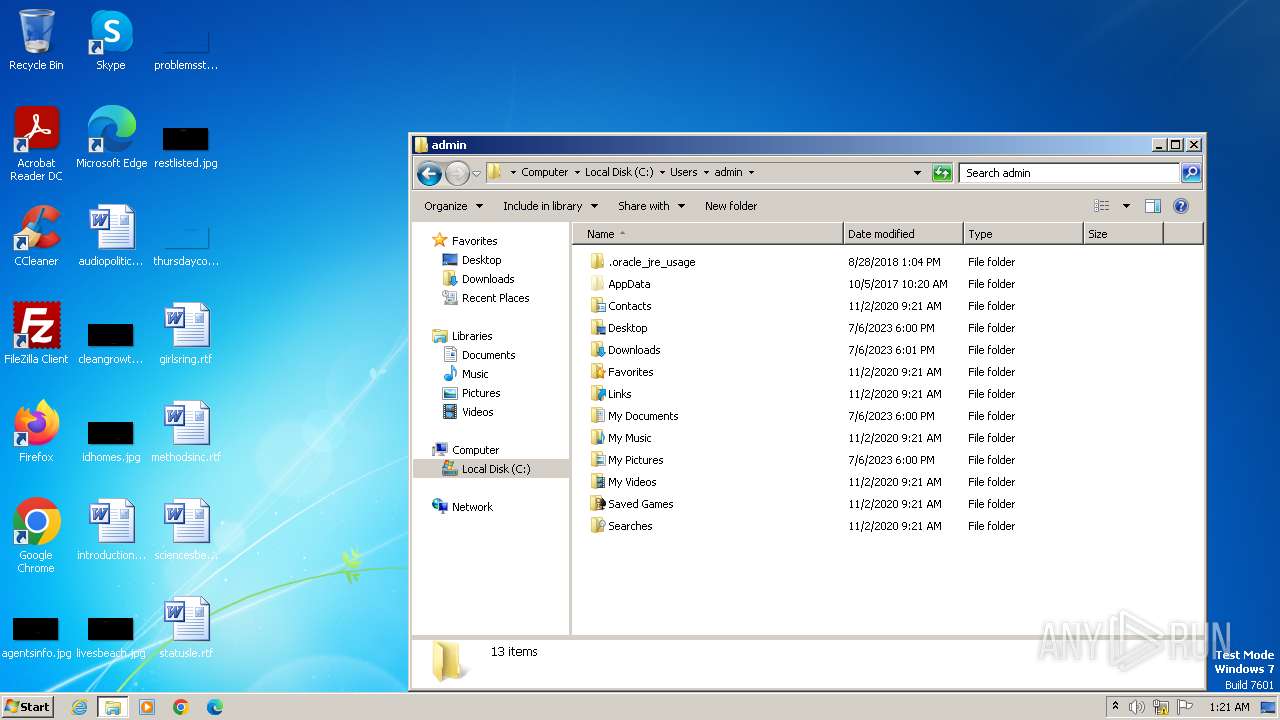Sort by Size column header
The image size is (1280, 720).
1123,234
